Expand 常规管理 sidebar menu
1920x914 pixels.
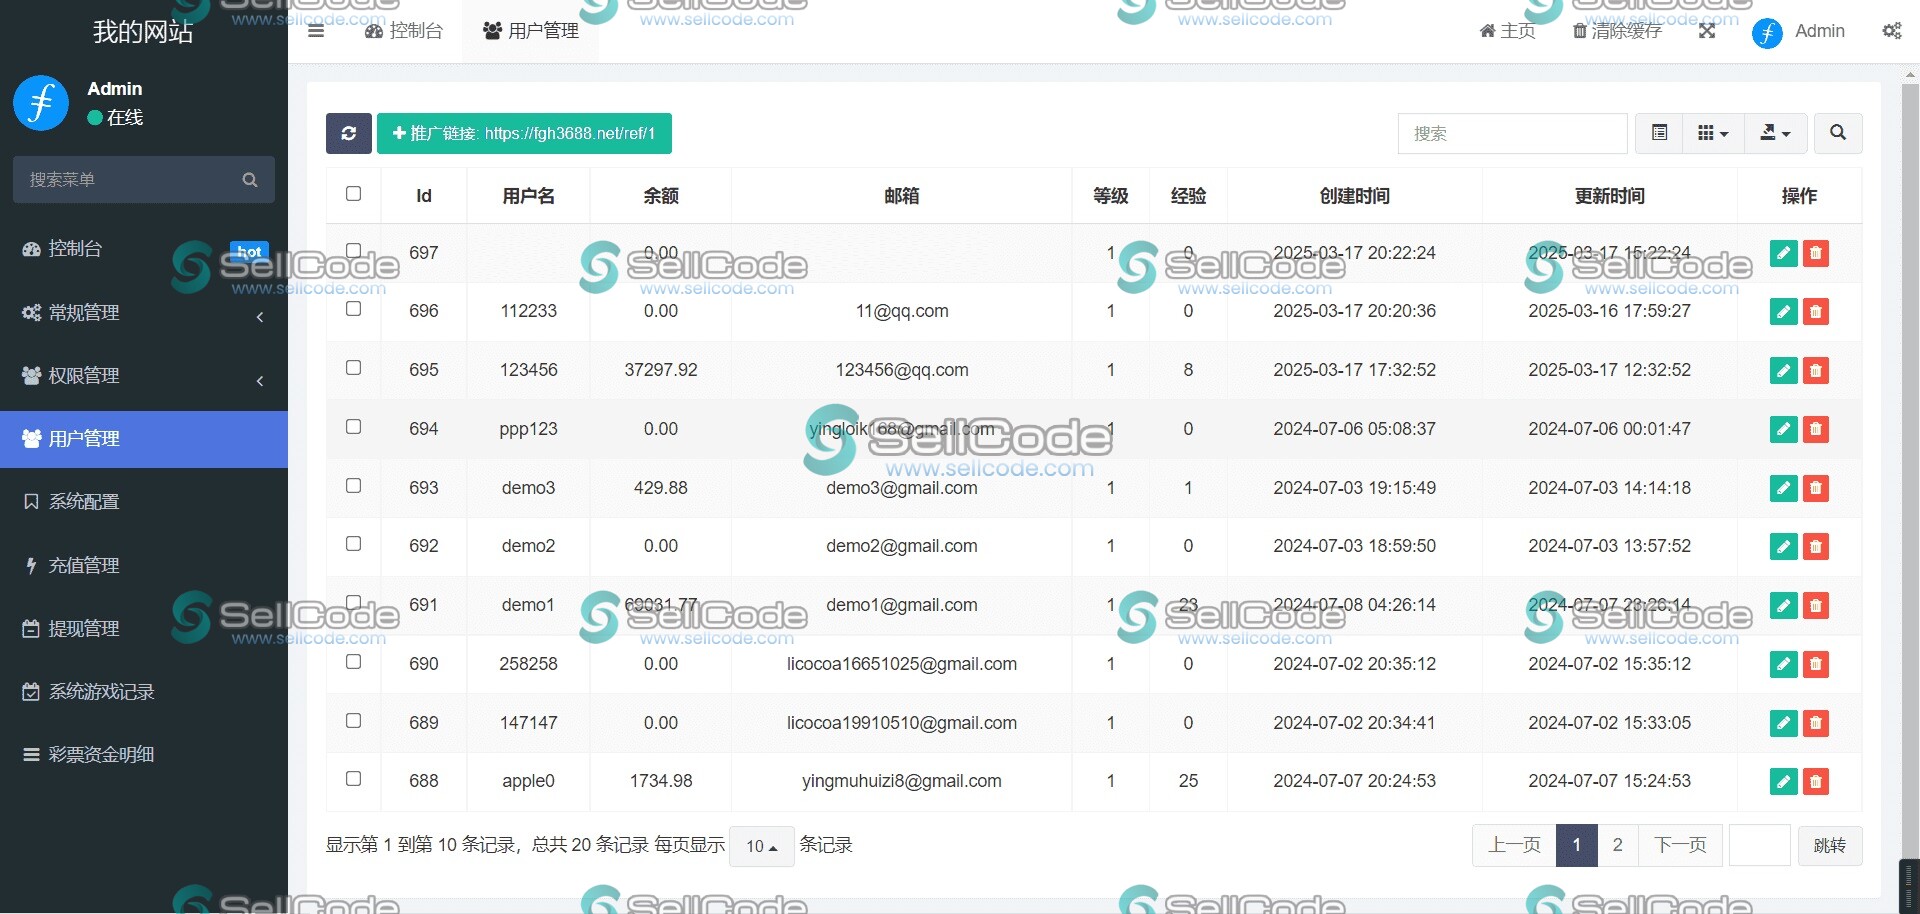(x=143, y=313)
